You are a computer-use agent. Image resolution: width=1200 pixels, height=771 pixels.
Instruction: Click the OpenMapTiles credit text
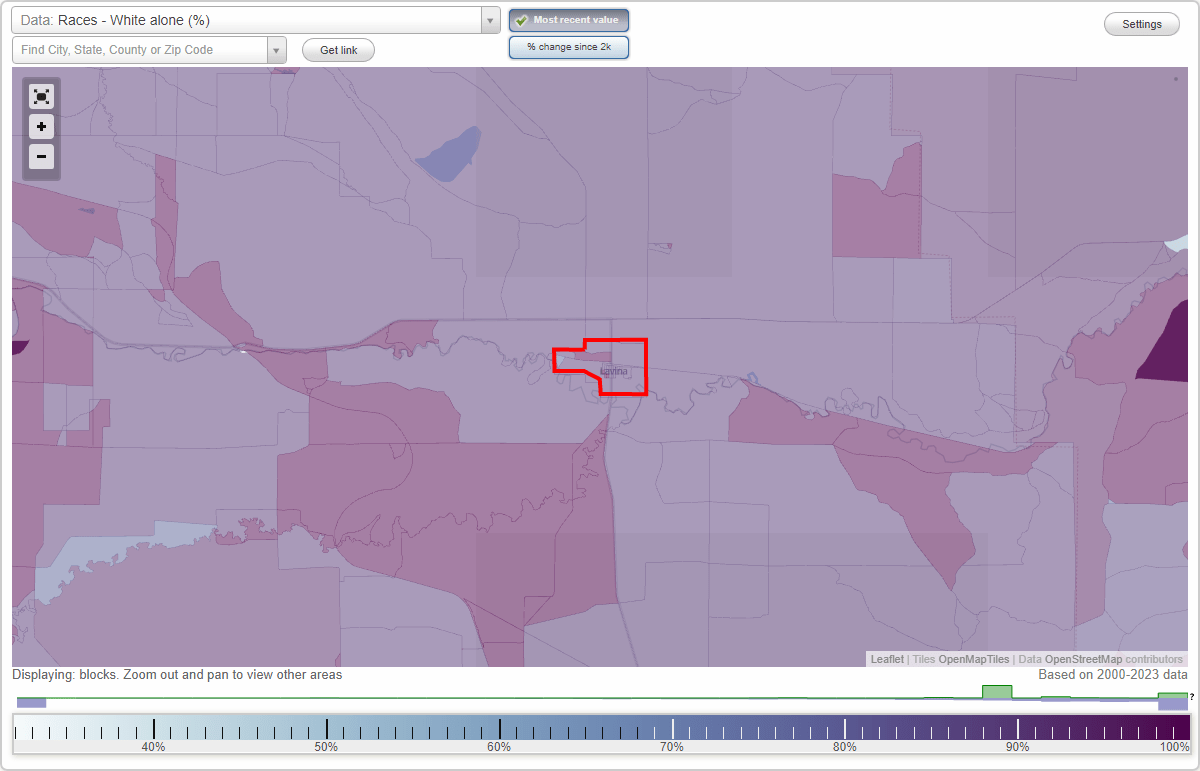click(x=973, y=659)
